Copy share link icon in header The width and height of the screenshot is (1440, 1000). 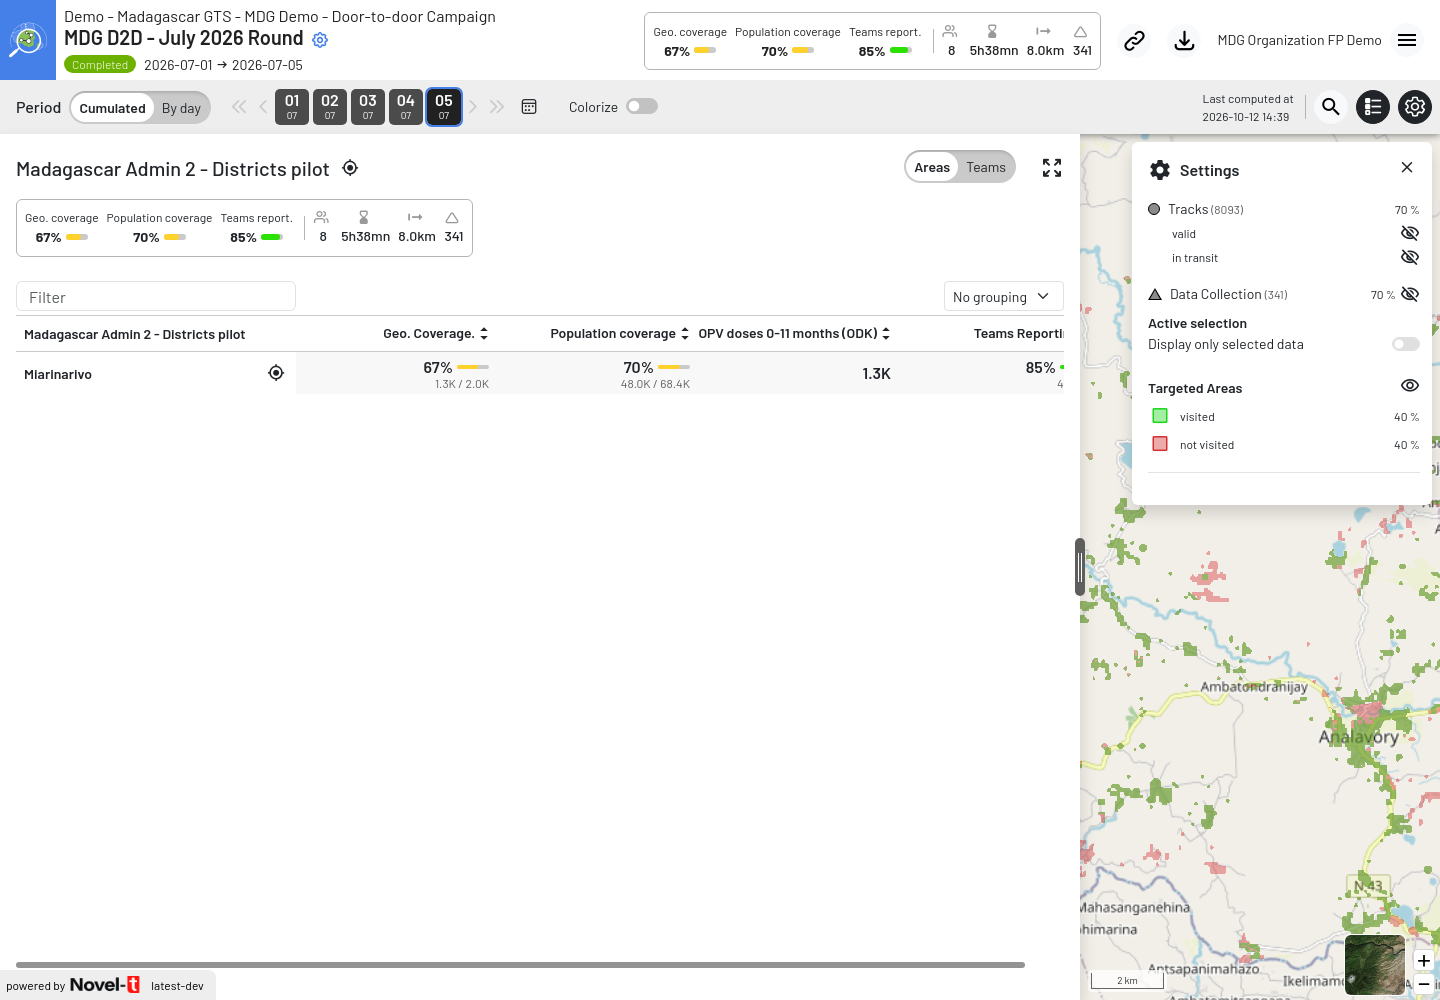pyautogui.click(x=1134, y=41)
